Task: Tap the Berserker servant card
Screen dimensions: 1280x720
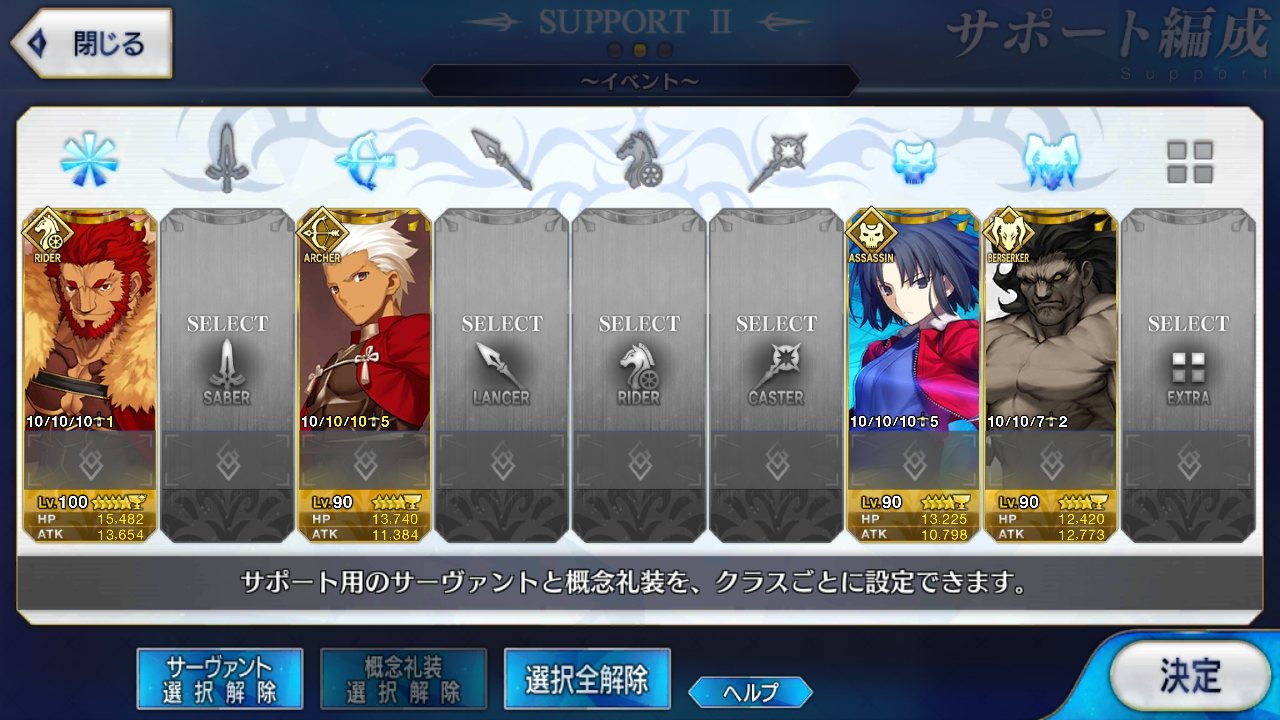Action: click(x=1051, y=375)
